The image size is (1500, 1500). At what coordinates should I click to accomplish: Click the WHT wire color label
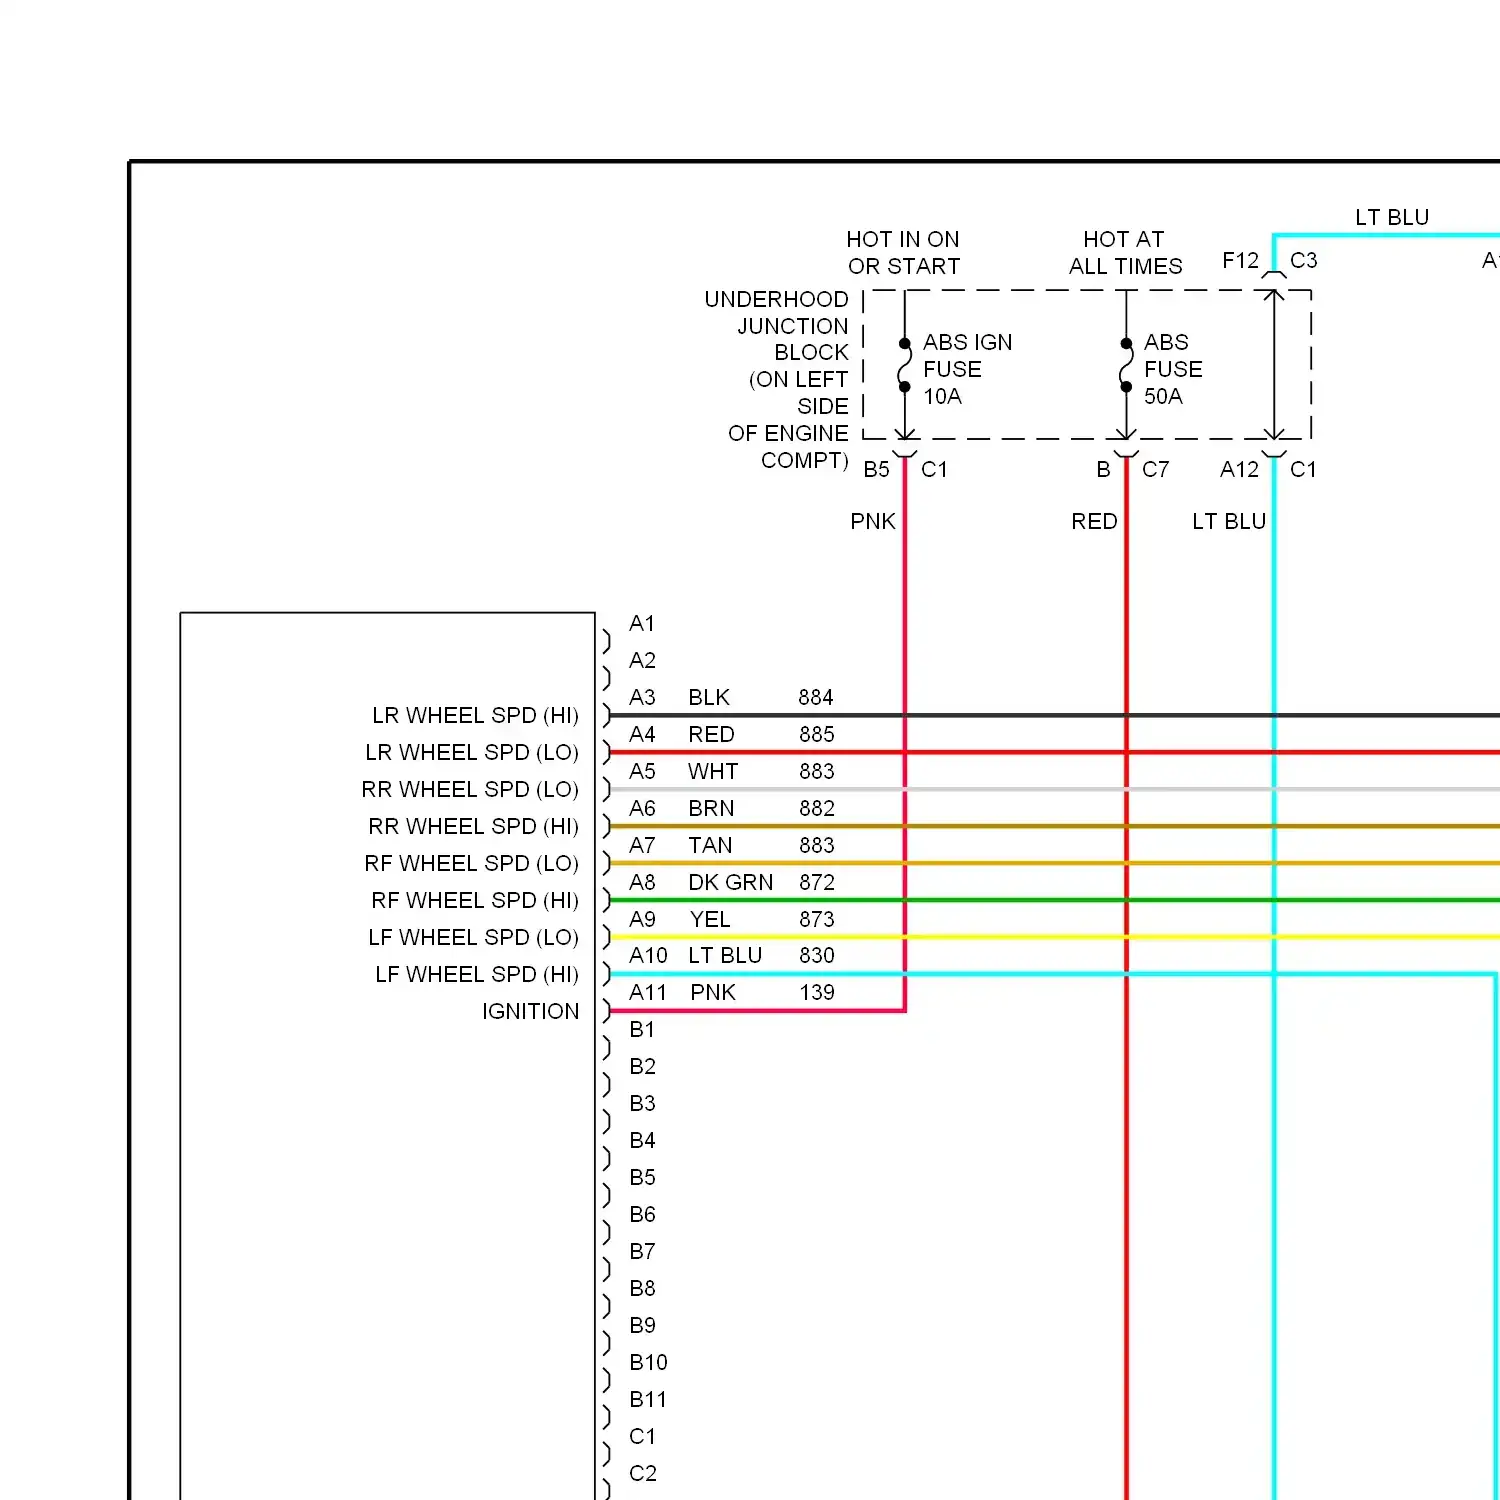tap(713, 772)
